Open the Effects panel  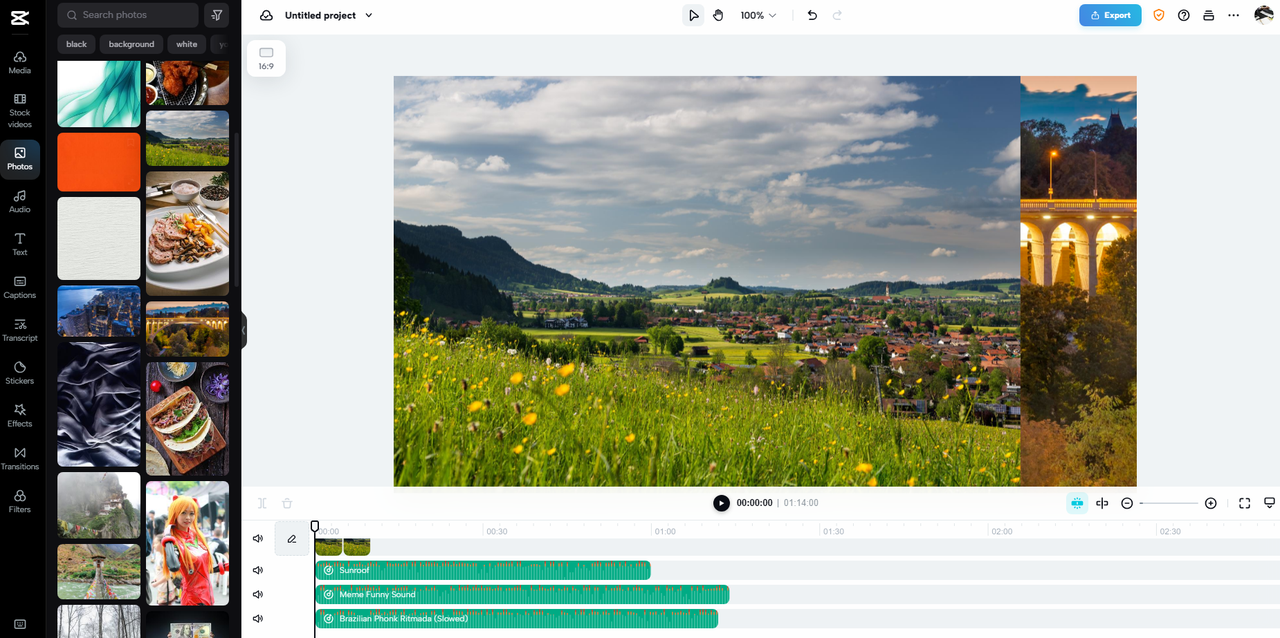[20, 416]
